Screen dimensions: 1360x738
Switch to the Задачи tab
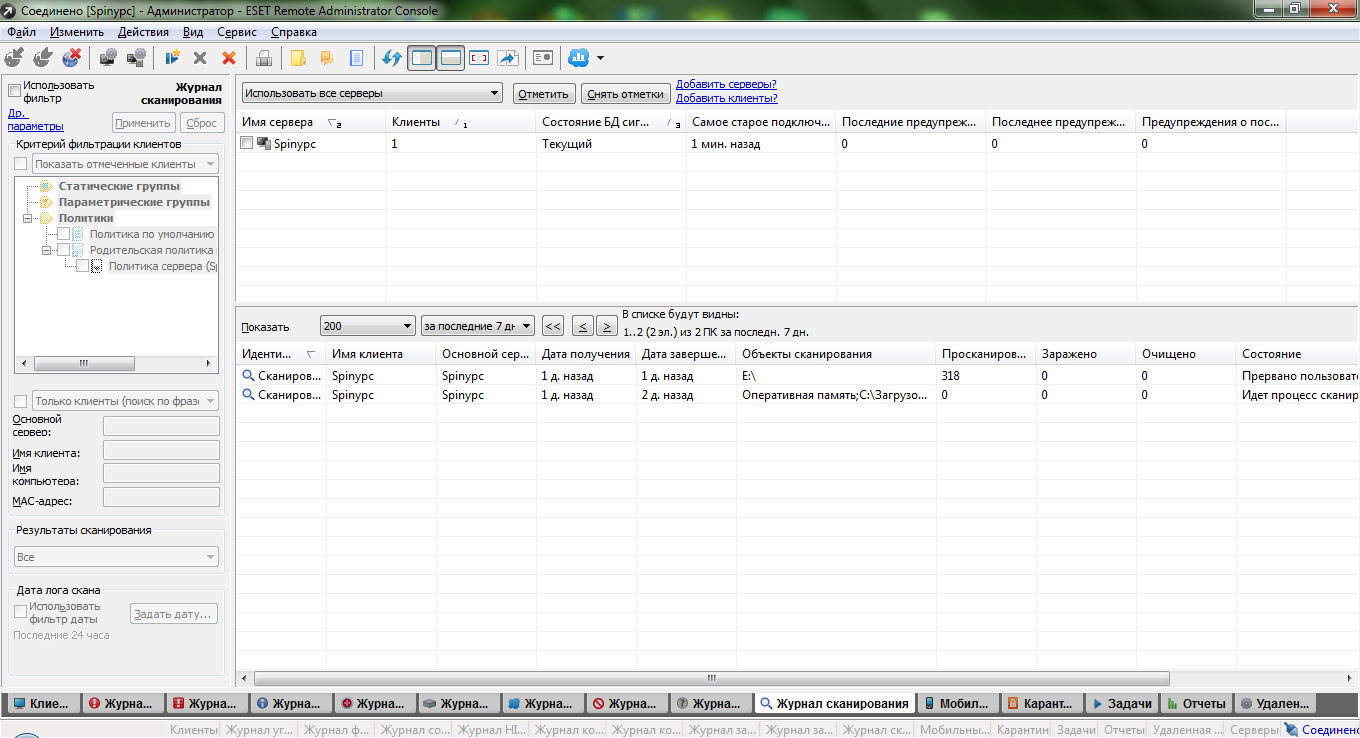pyautogui.click(x=1122, y=704)
